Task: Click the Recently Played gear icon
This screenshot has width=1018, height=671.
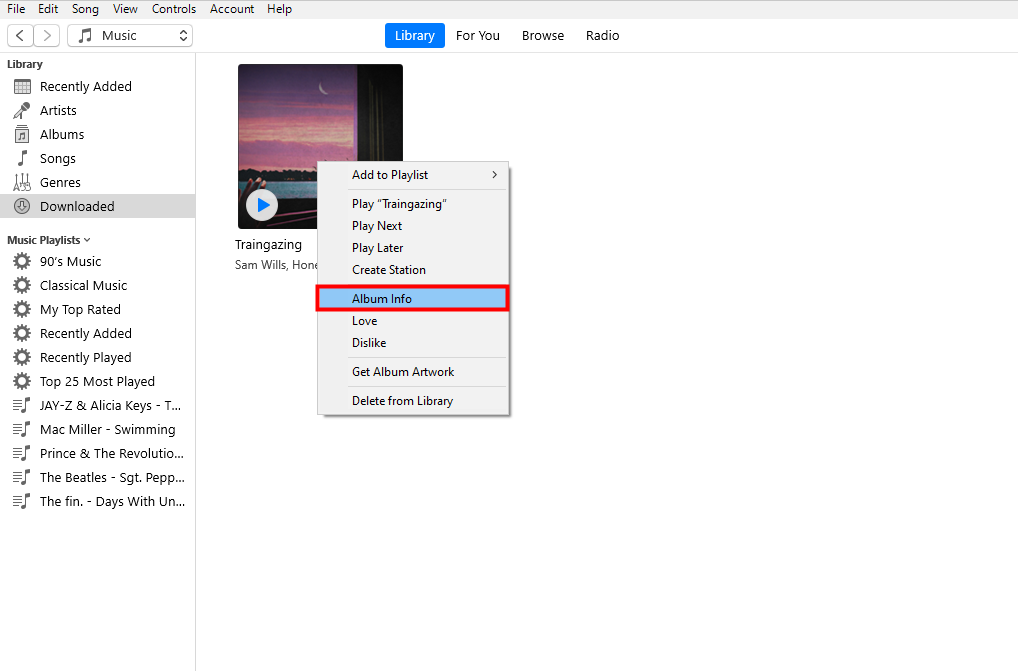Action: click(22, 358)
